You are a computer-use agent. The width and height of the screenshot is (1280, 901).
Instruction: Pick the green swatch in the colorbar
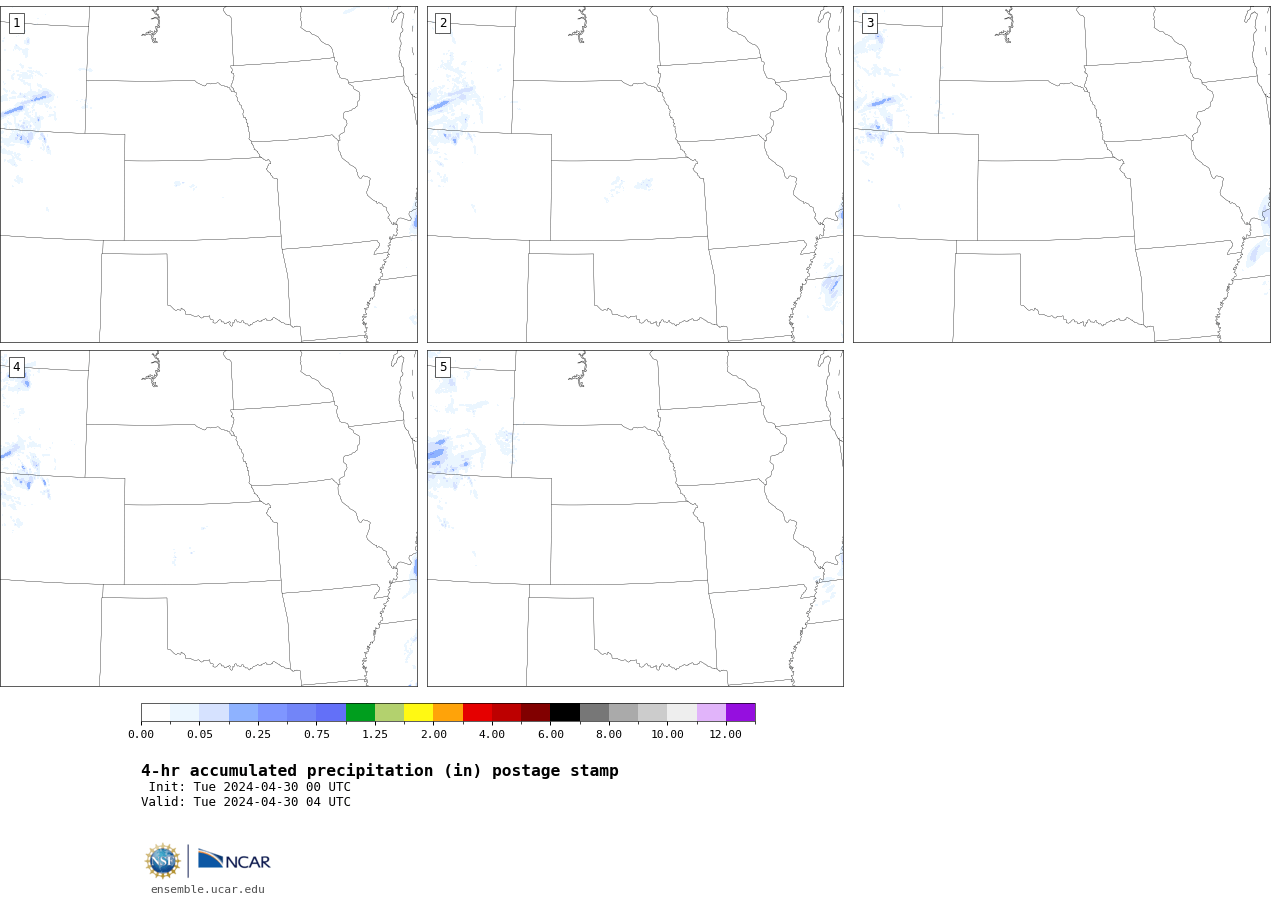pos(360,712)
